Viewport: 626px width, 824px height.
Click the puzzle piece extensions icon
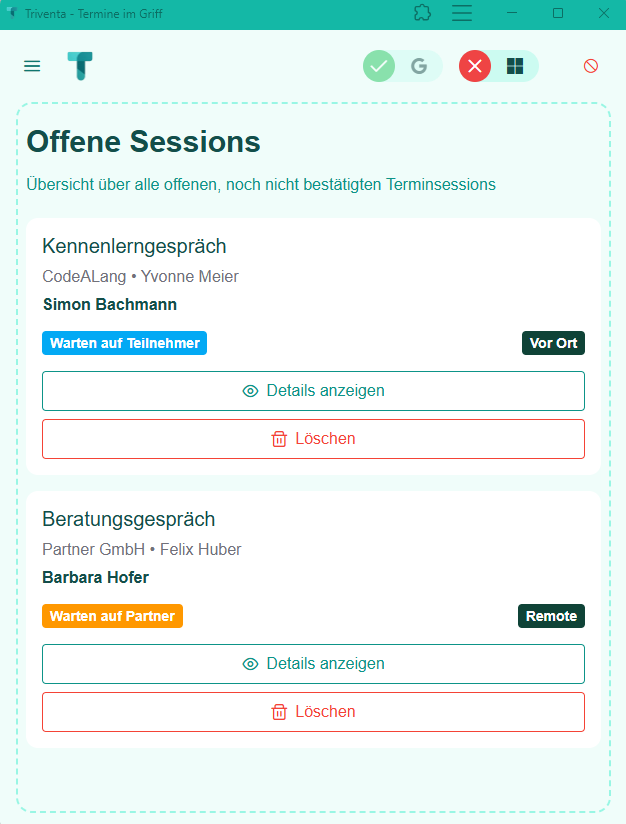pyautogui.click(x=422, y=13)
